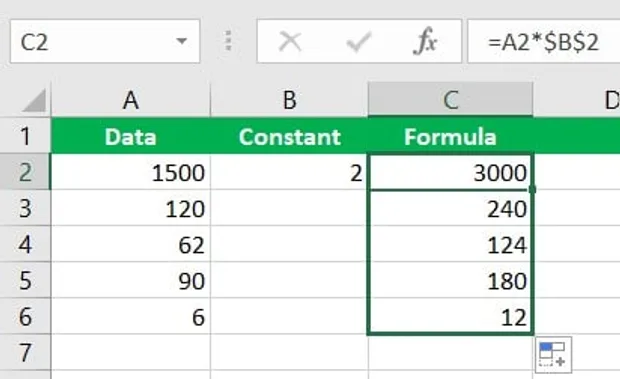Screen dimensions: 620x379
Task: Select column B header
Action: [x=289, y=100]
